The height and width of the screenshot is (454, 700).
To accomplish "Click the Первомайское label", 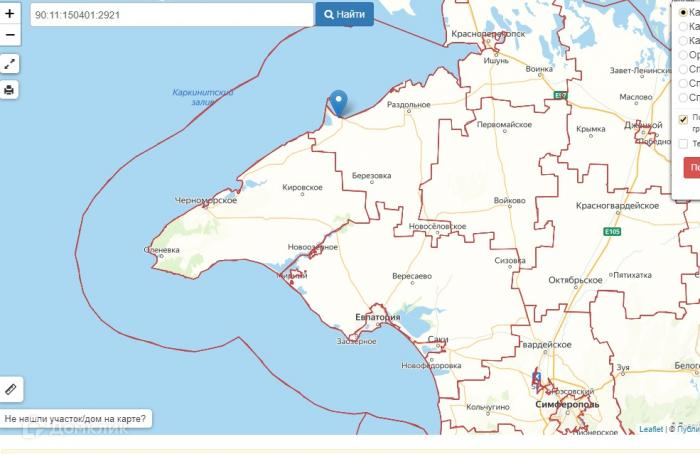I will click(504, 125).
